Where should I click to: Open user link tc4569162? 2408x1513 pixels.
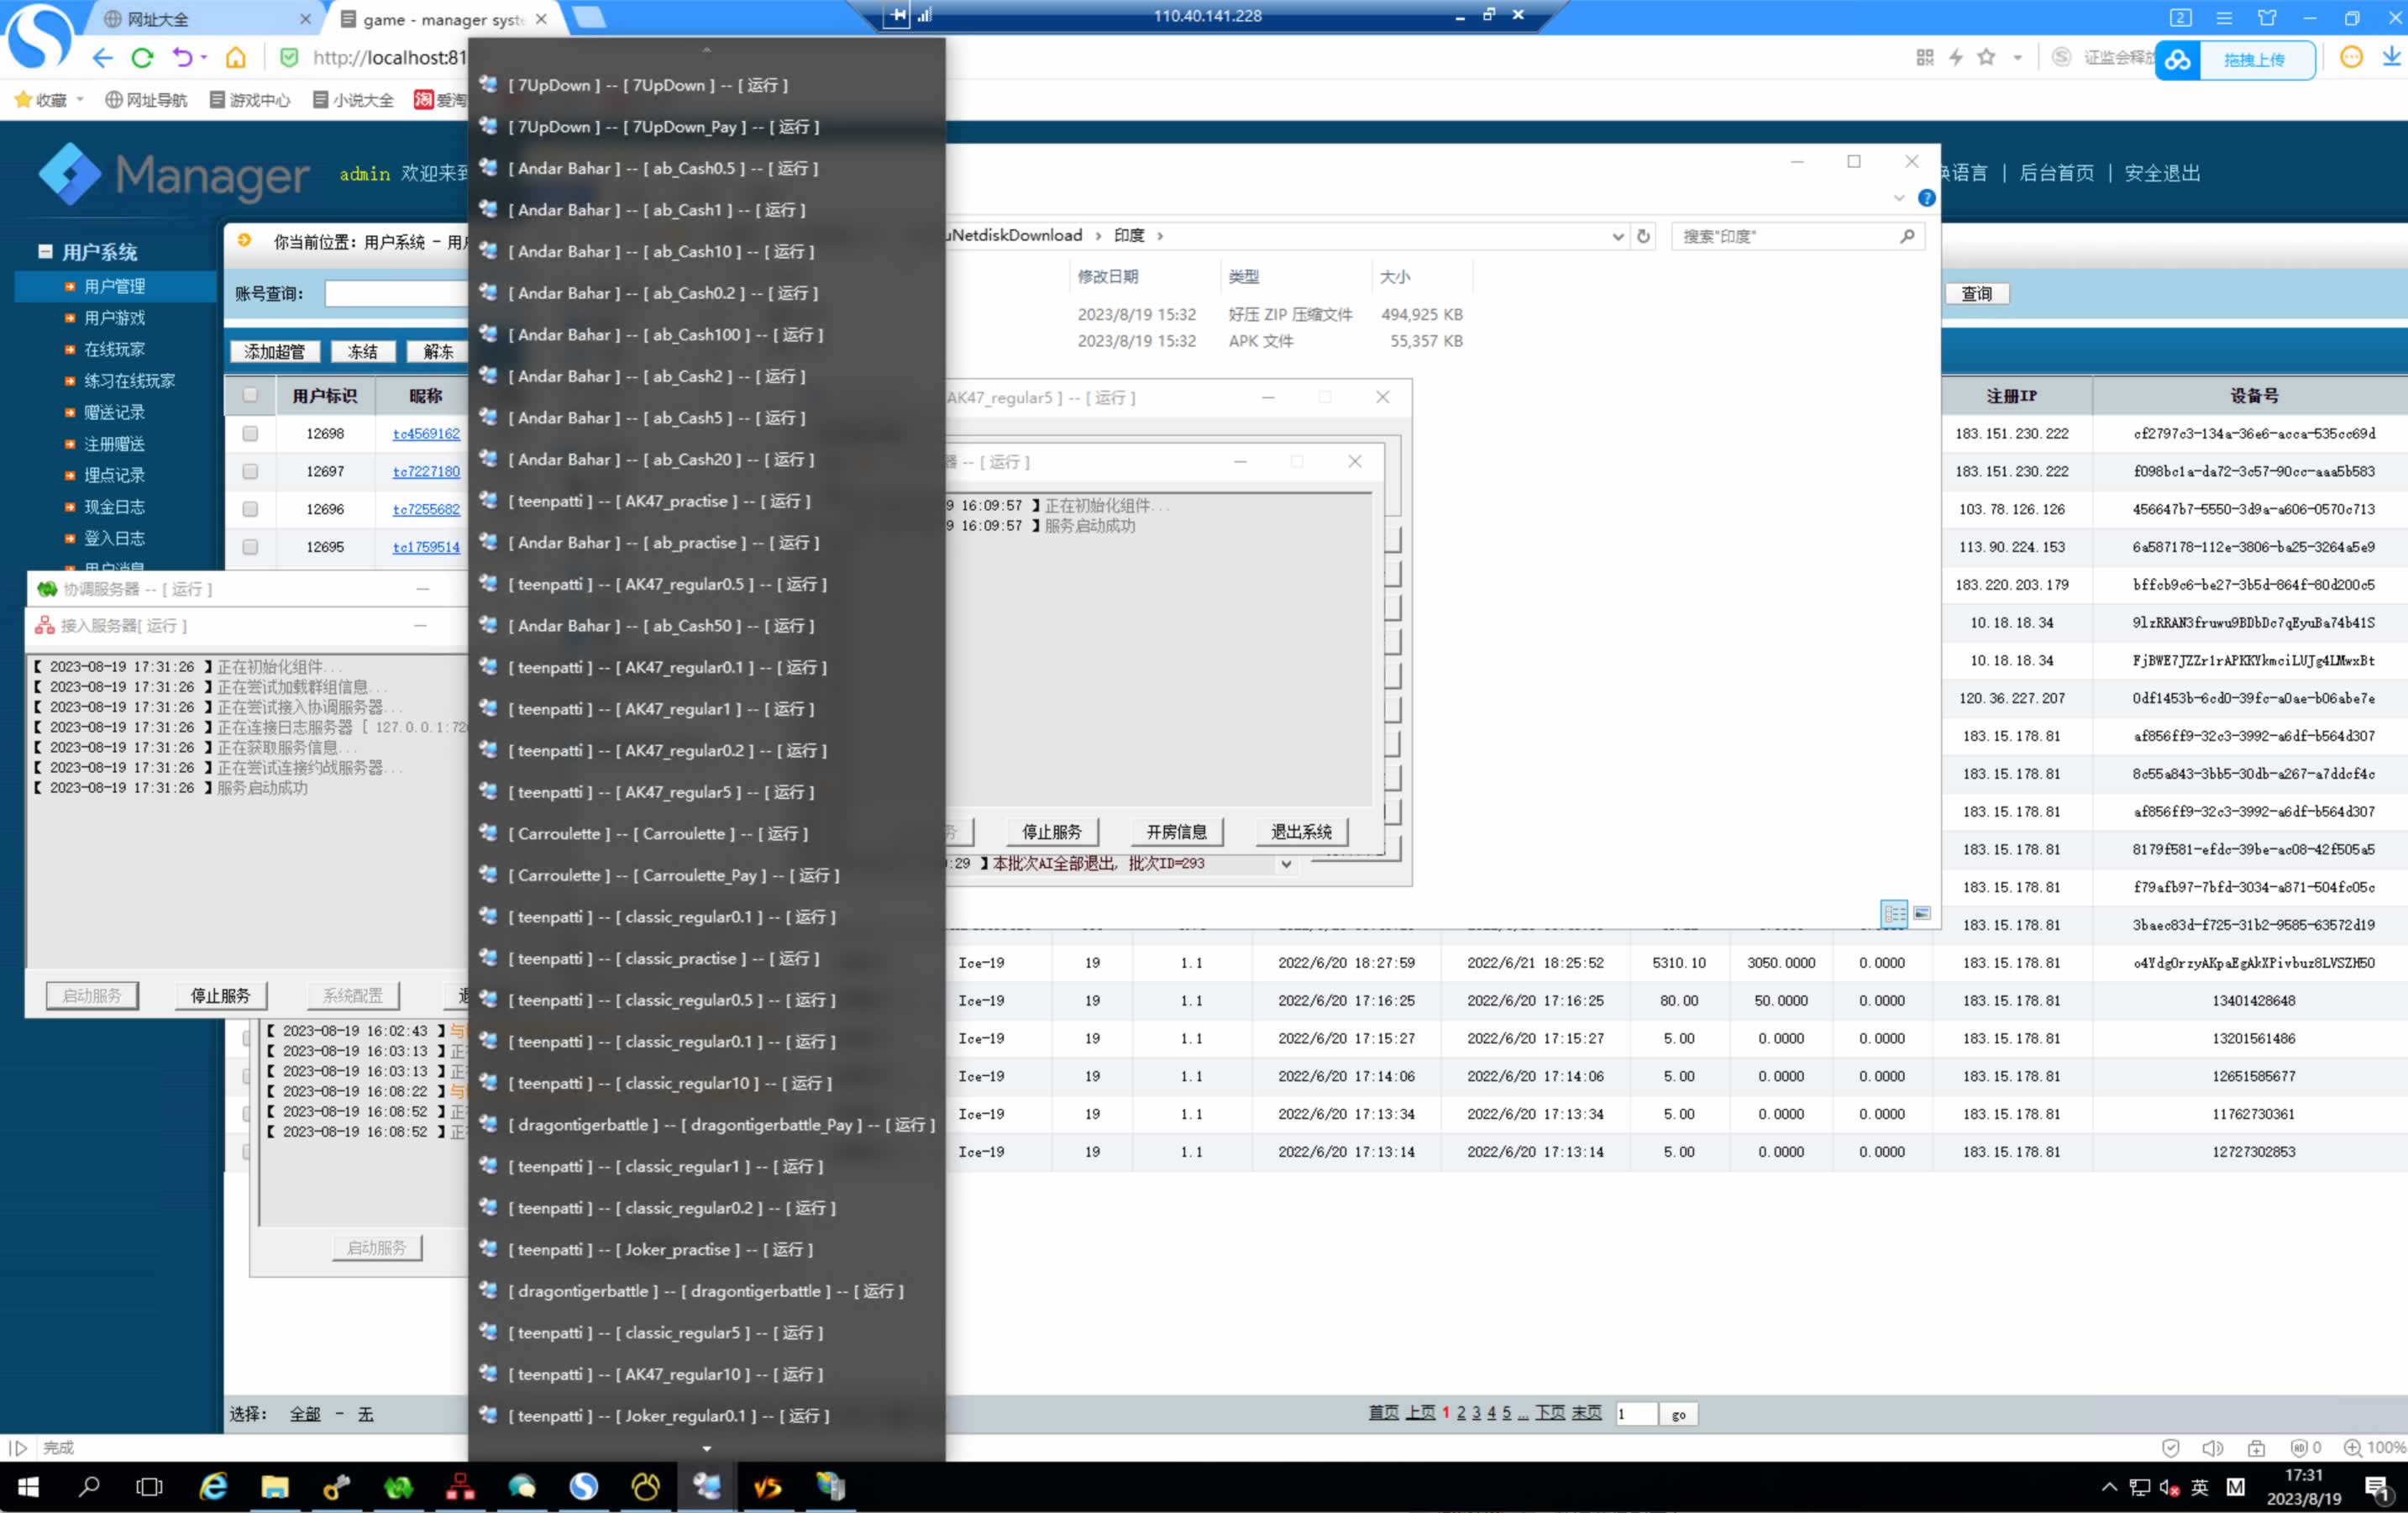pos(426,434)
